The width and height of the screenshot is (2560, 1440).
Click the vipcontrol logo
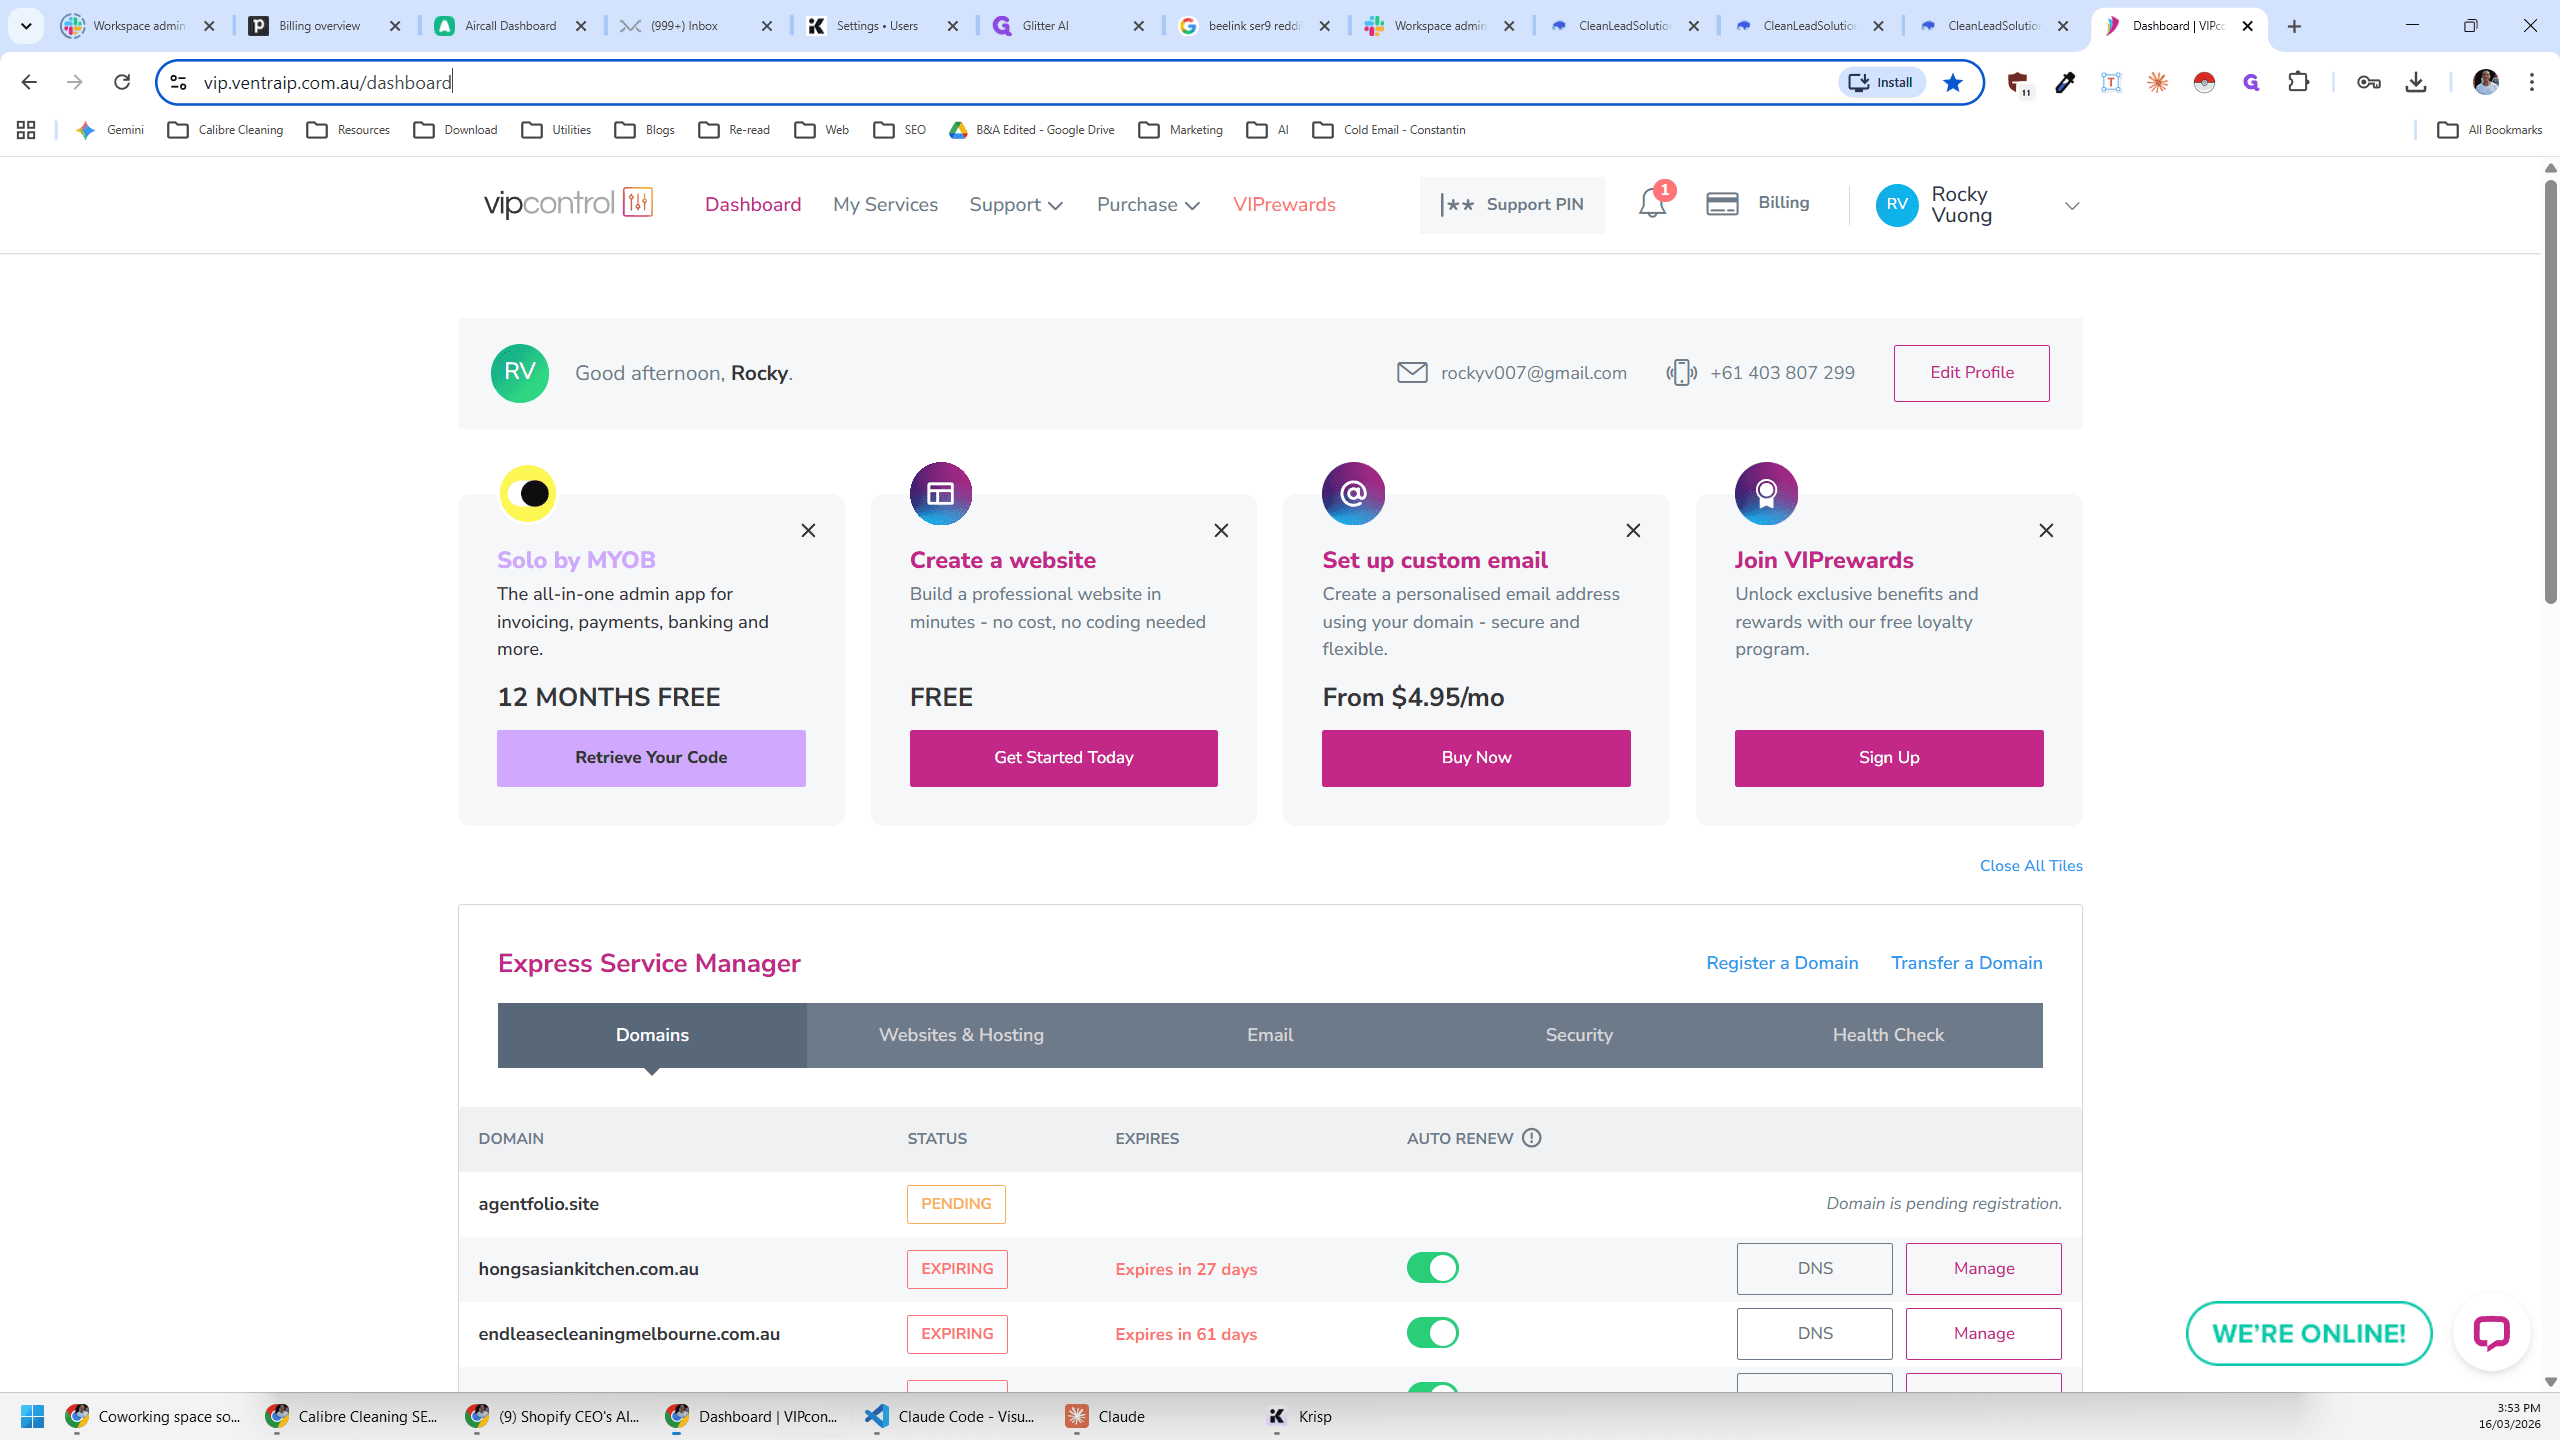tap(568, 204)
